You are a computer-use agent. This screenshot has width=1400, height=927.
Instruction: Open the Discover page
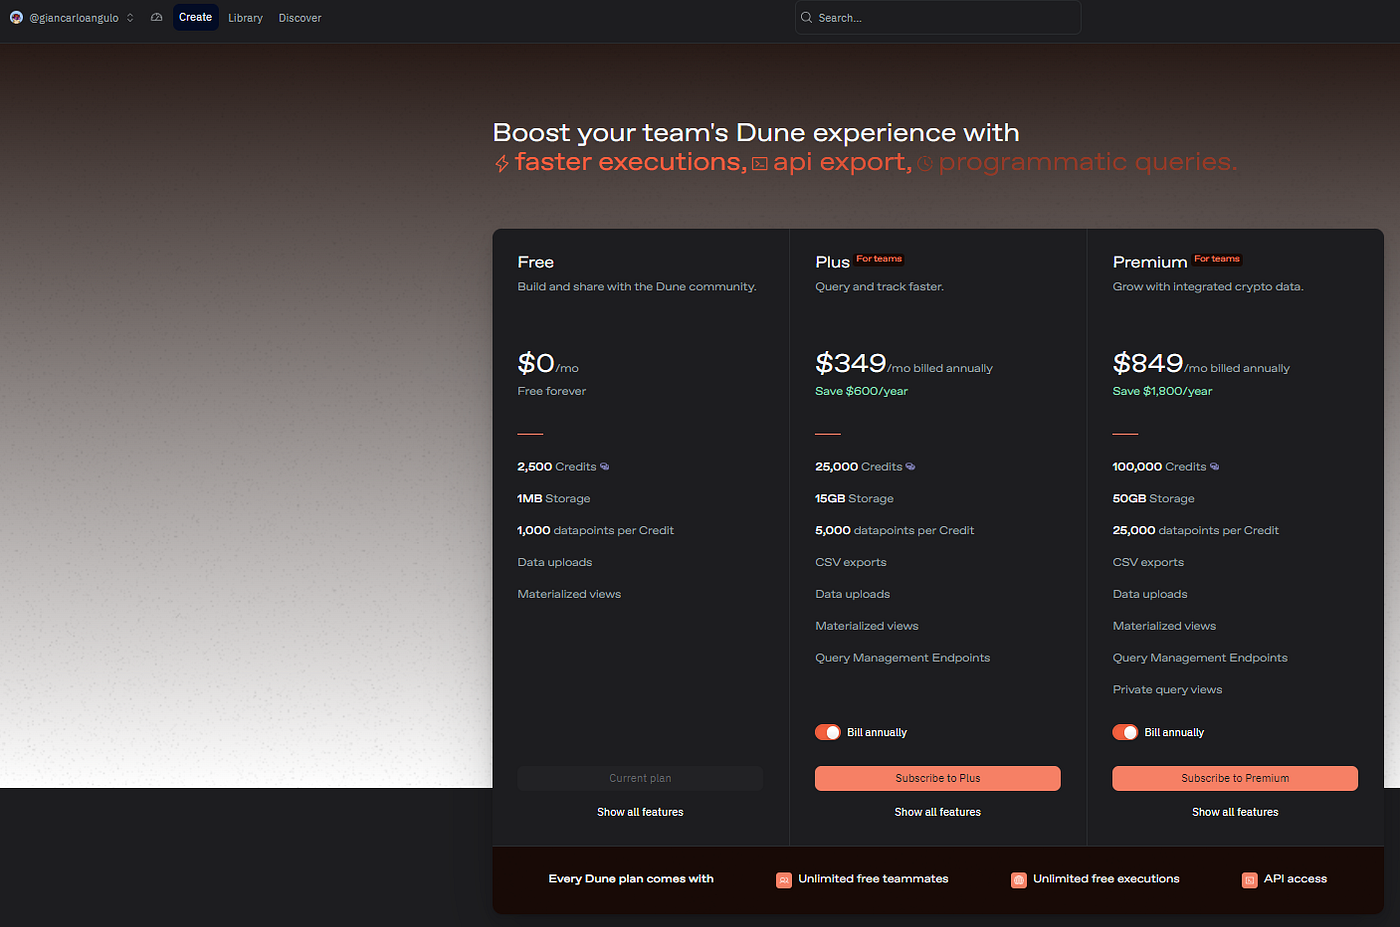tap(300, 18)
